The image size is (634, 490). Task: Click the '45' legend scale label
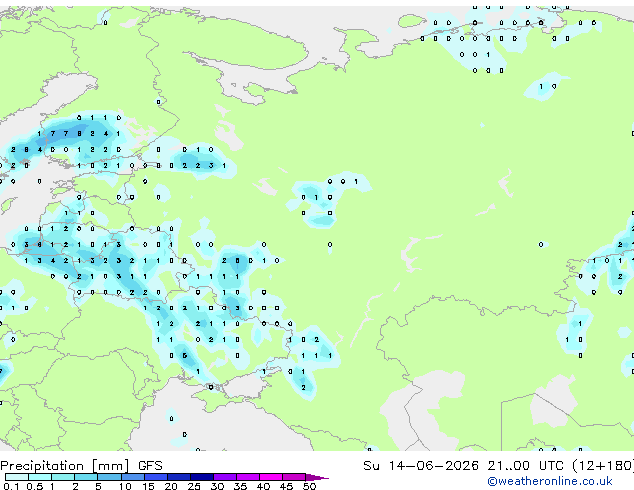tap(286, 486)
